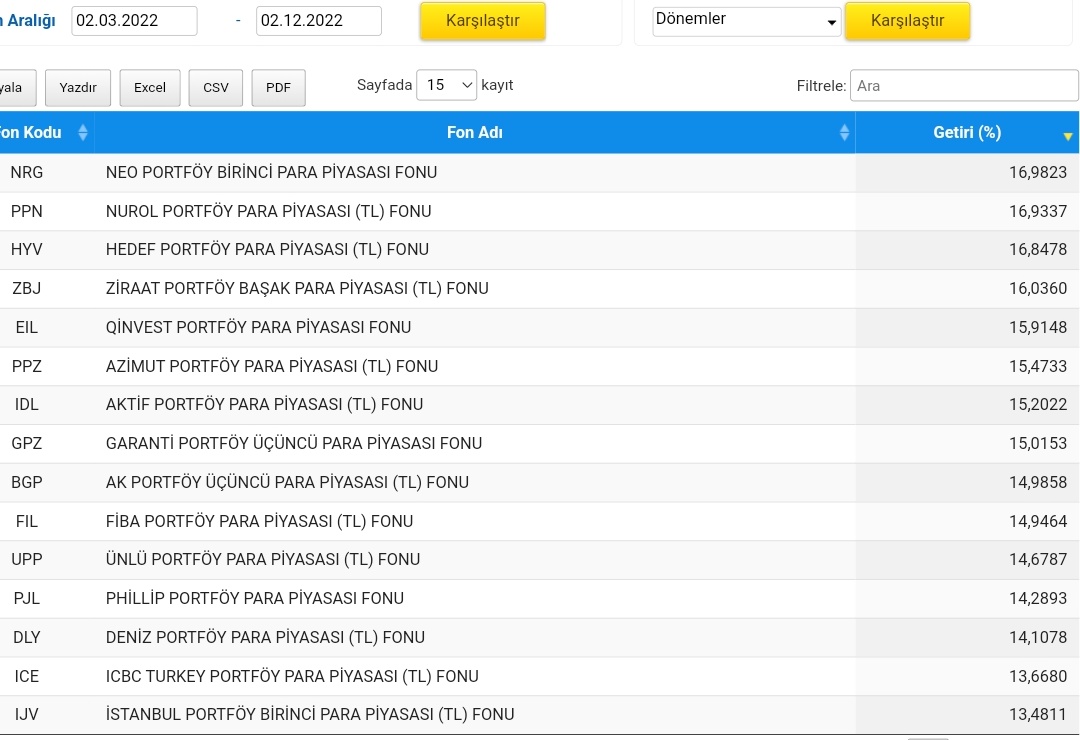The width and height of the screenshot is (1080, 740).
Task: Select DENİZ PORTFÖY PARA PİYASASI (TL) FONU
Action: click(265, 637)
